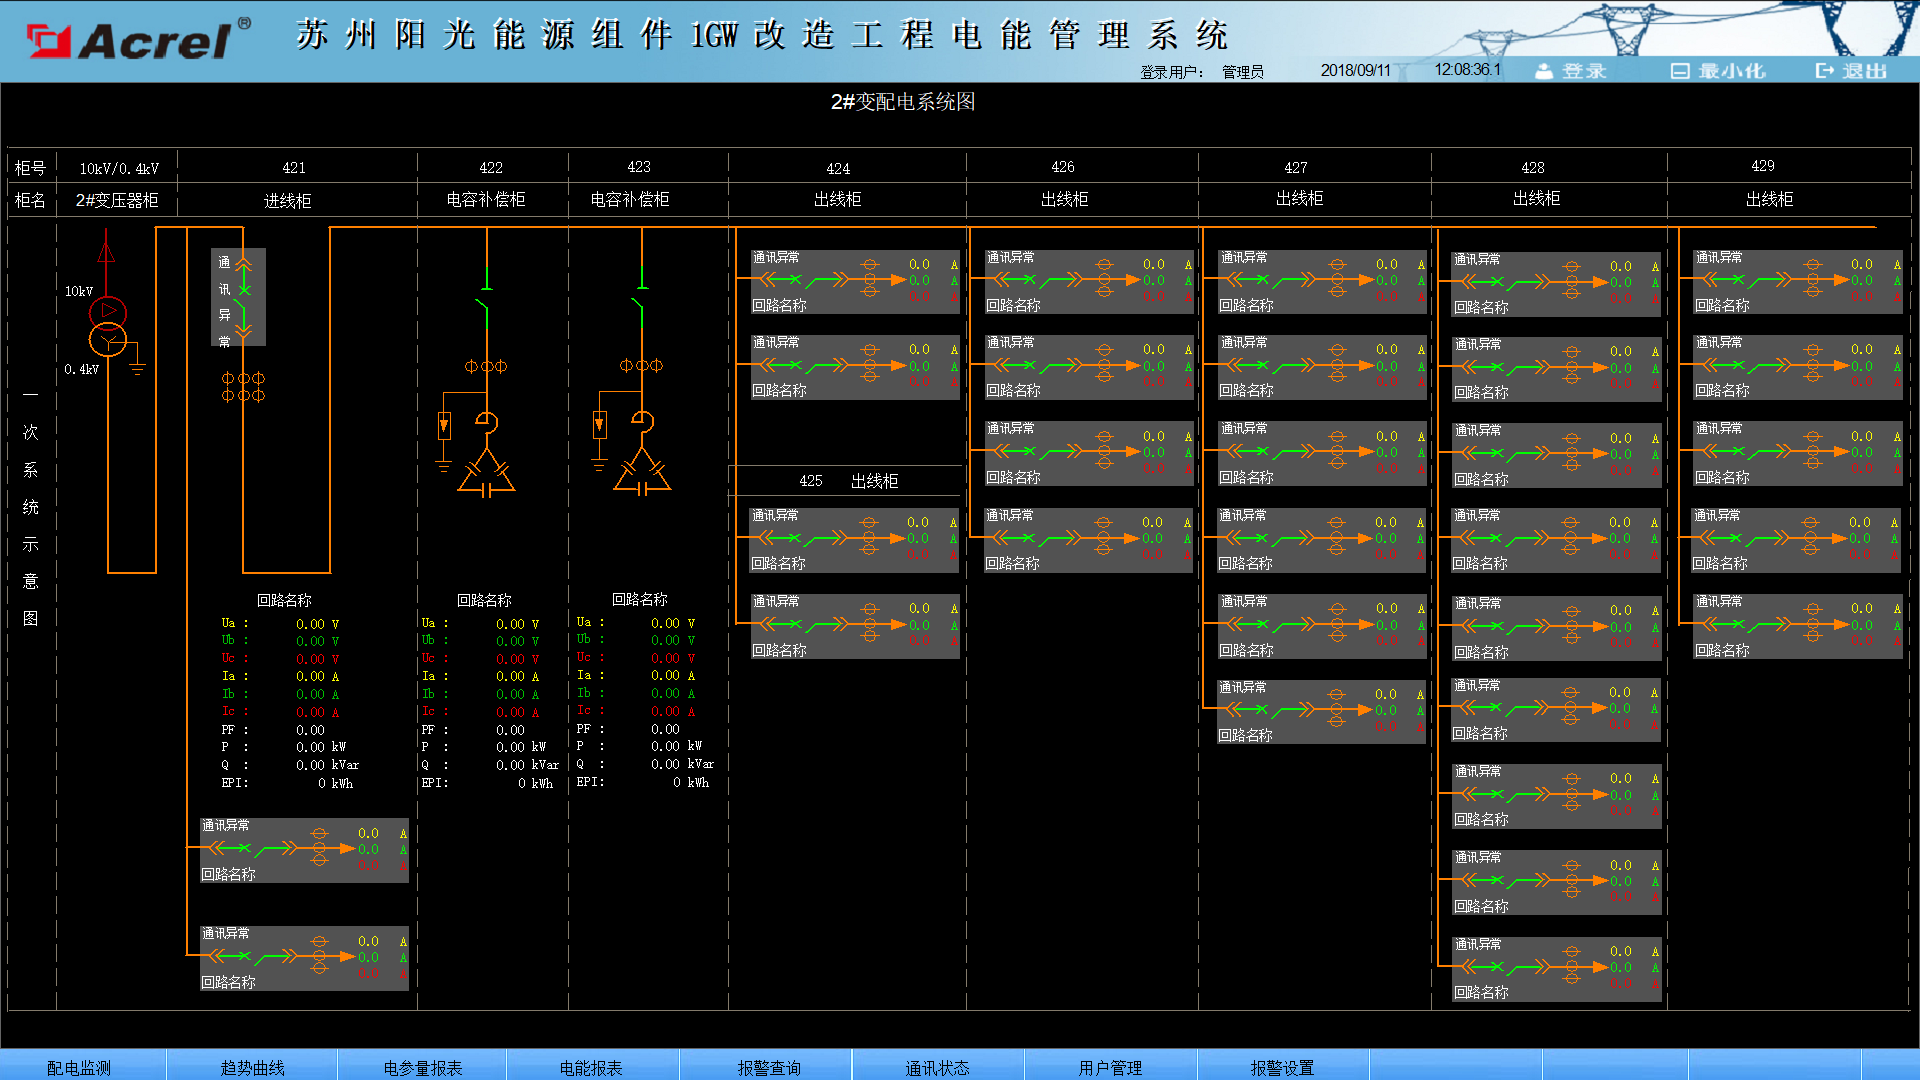Open 报警设置 tab
This screenshot has width=1920, height=1080.
coord(1282,1067)
